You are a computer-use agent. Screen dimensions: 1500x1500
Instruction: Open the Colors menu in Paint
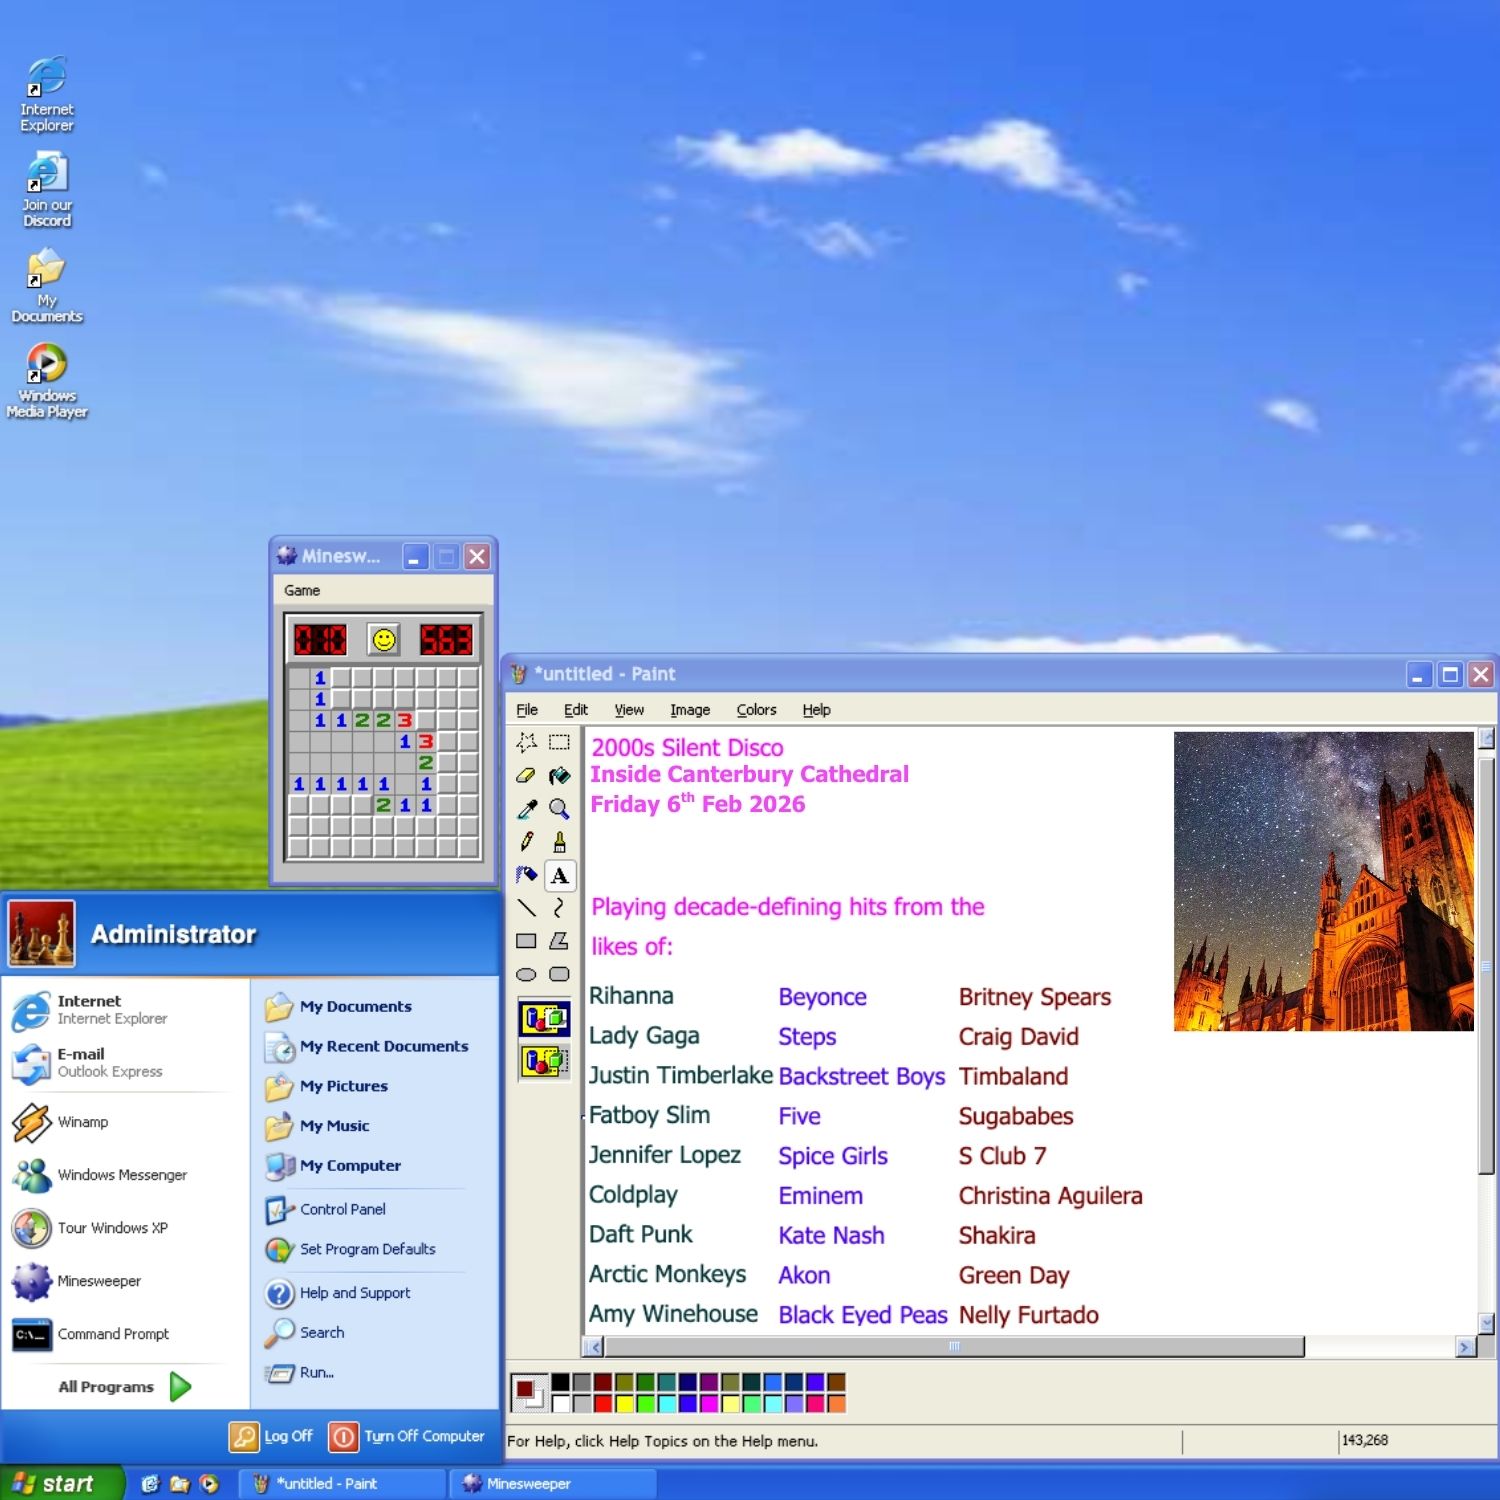[x=756, y=710]
